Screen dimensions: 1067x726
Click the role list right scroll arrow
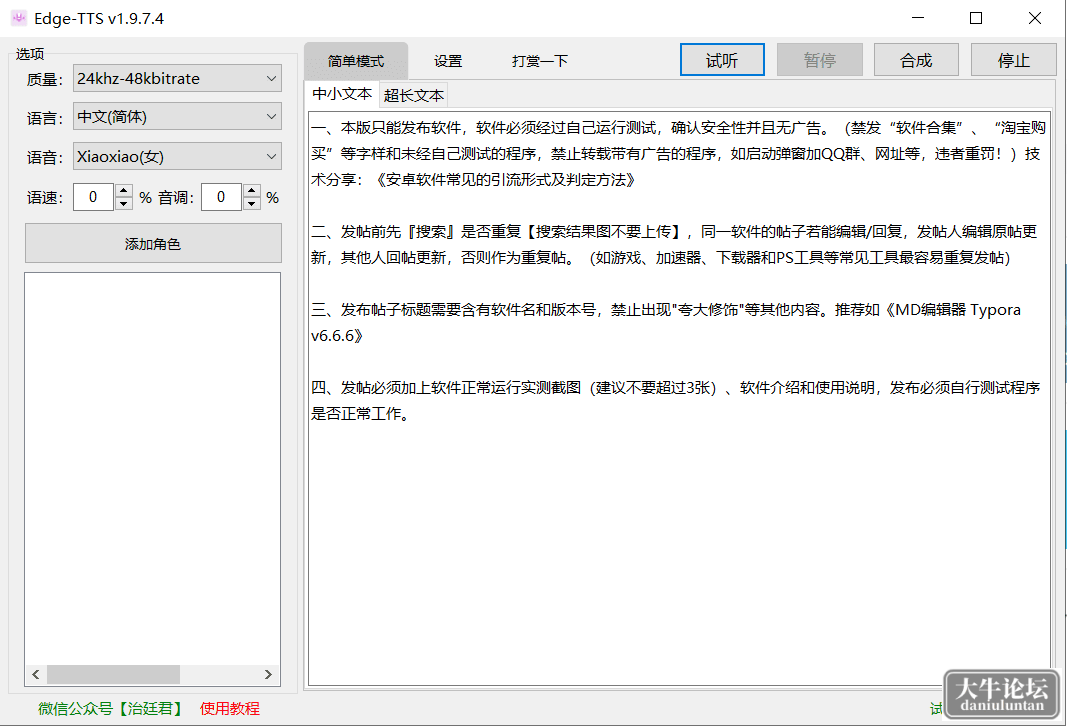click(x=268, y=674)
